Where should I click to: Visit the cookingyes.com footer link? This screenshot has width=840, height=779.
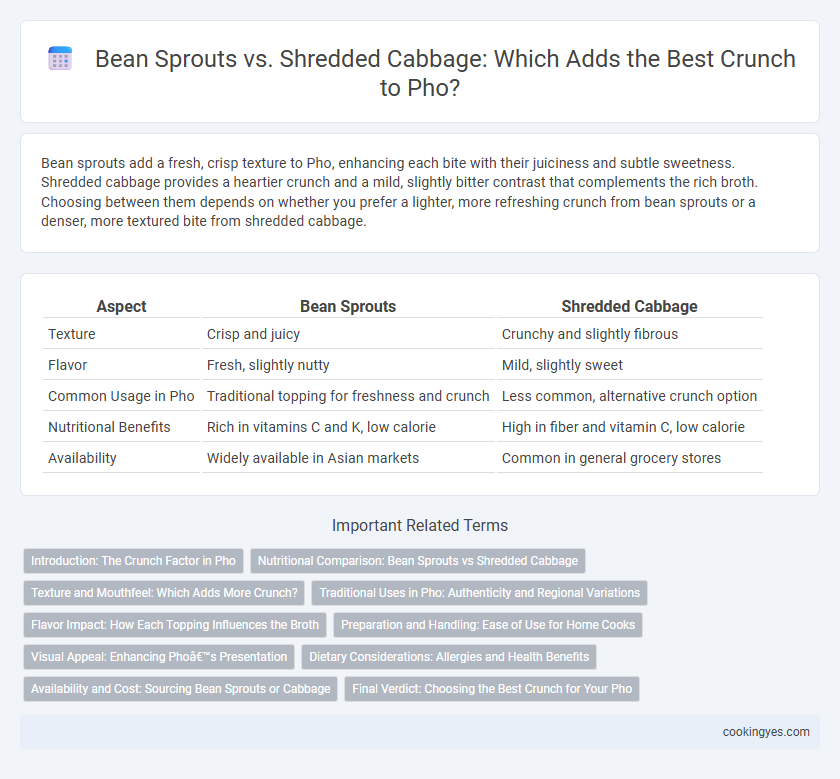[766, 732]
